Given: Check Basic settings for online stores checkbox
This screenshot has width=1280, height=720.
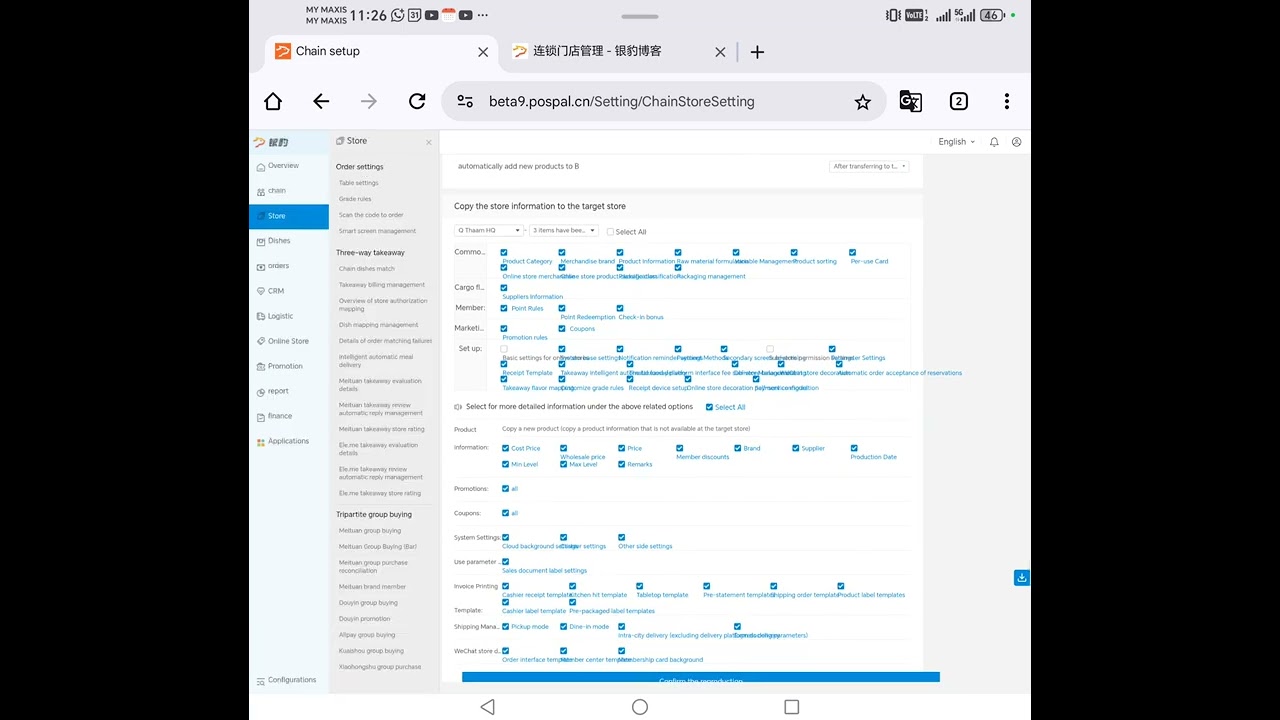Looking at the screenshot, I should (504, 349).
